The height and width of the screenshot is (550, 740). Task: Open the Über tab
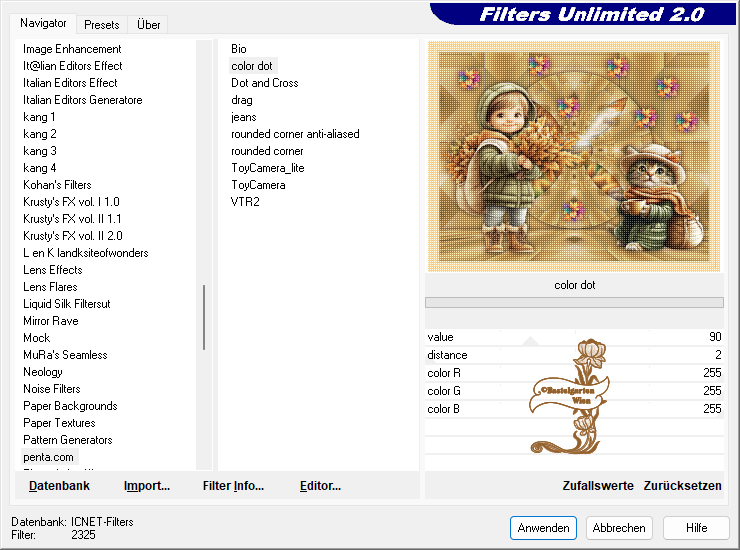148,25
